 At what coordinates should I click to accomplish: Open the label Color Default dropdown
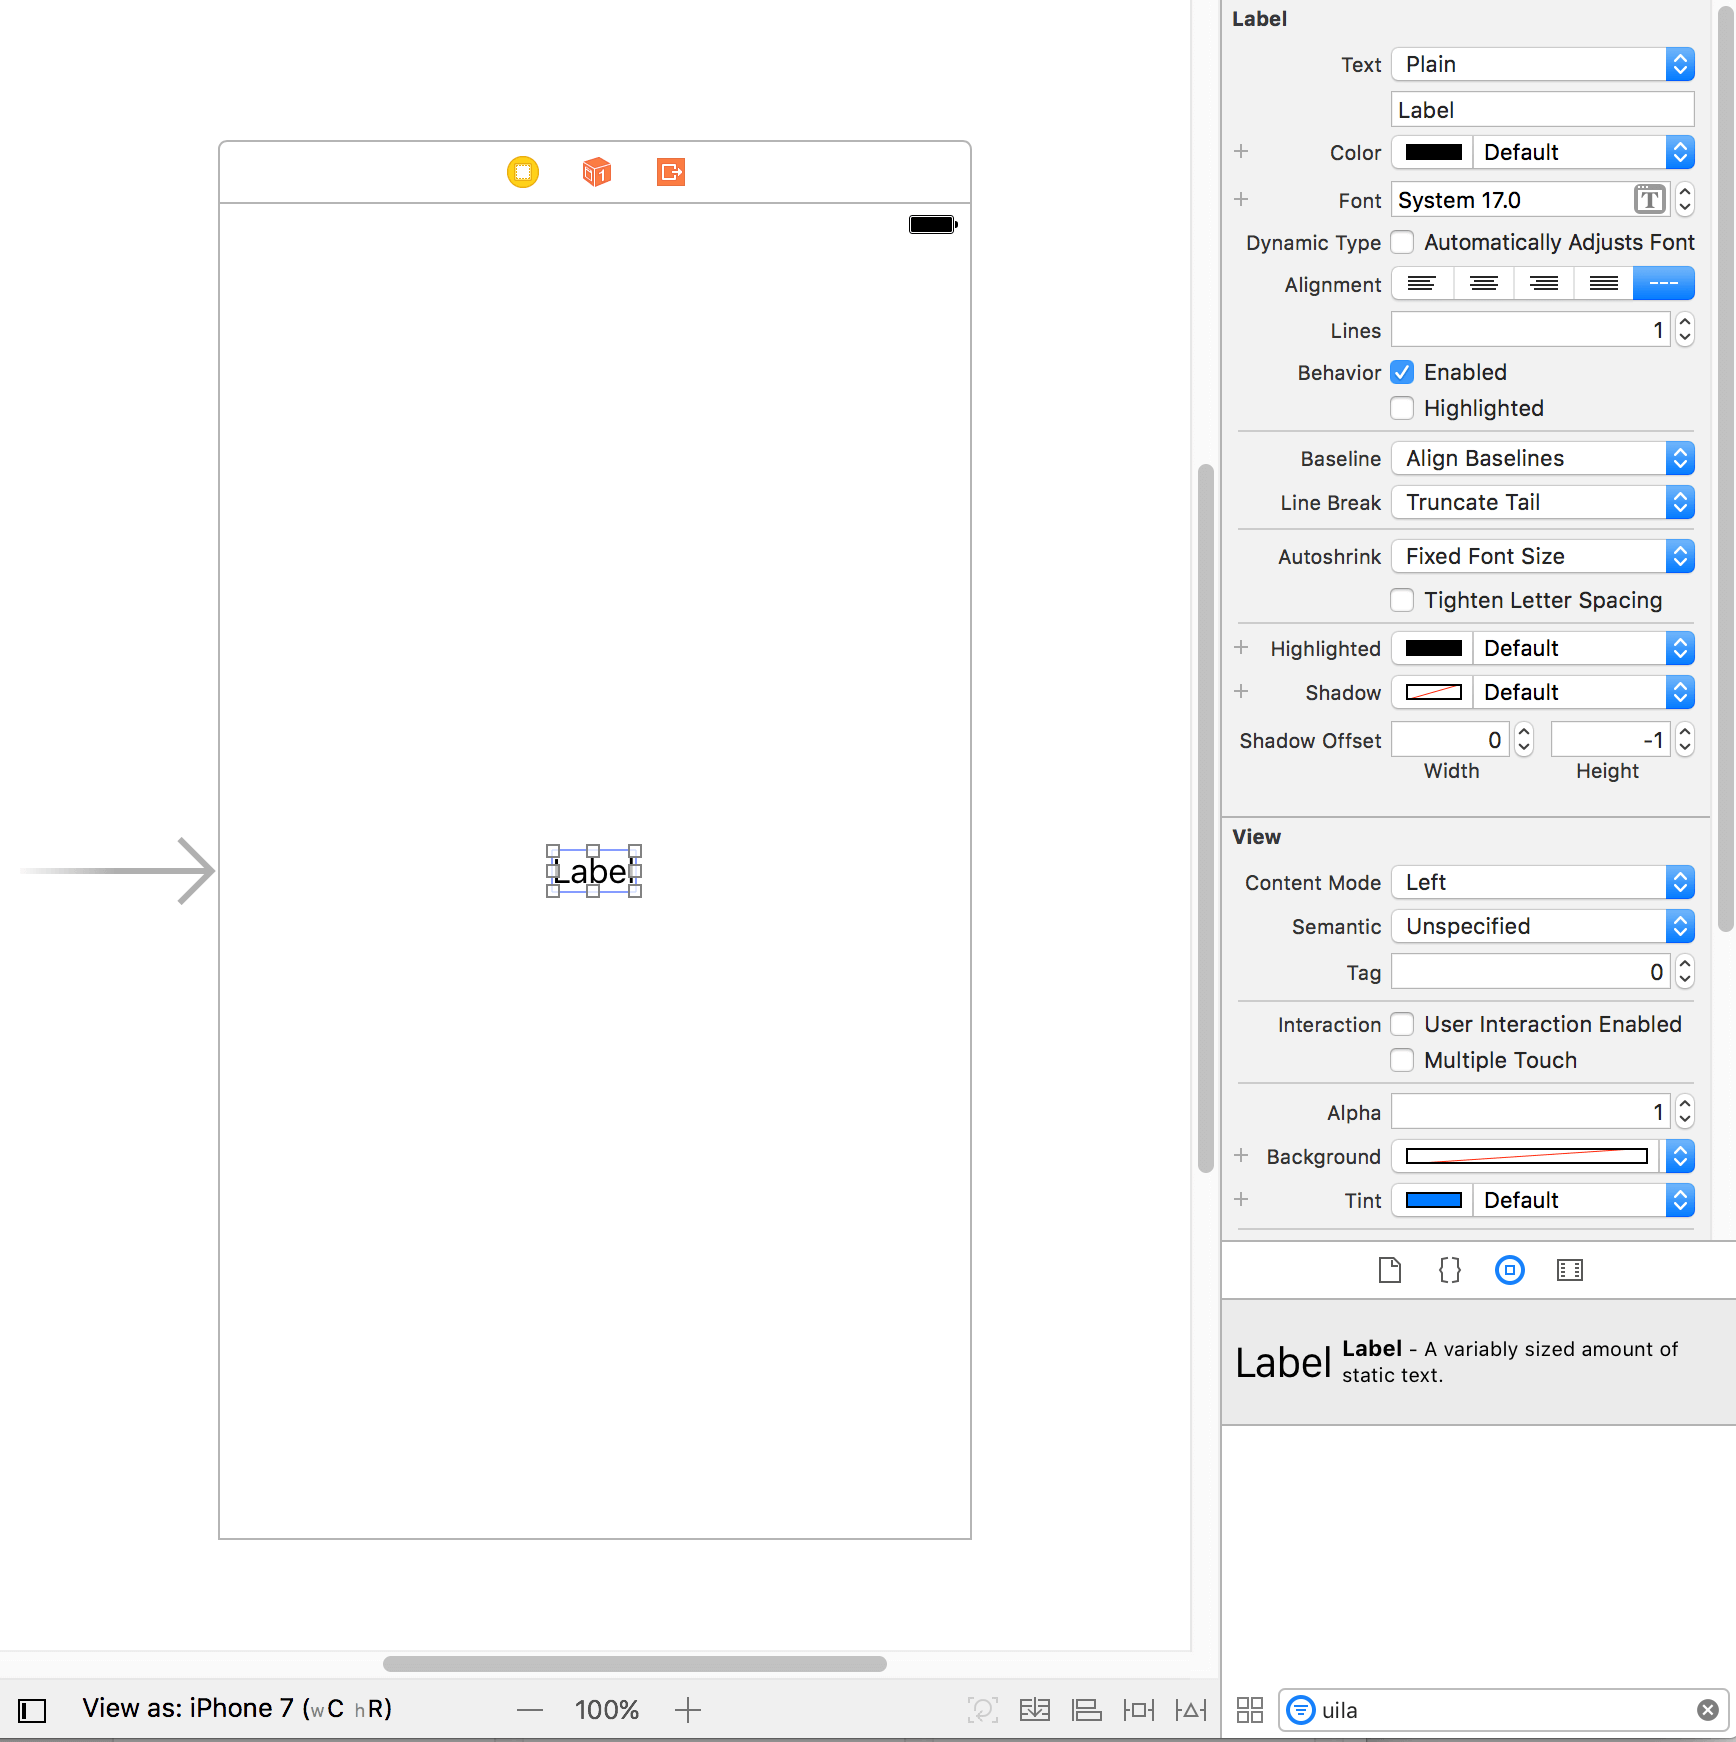1584,152
